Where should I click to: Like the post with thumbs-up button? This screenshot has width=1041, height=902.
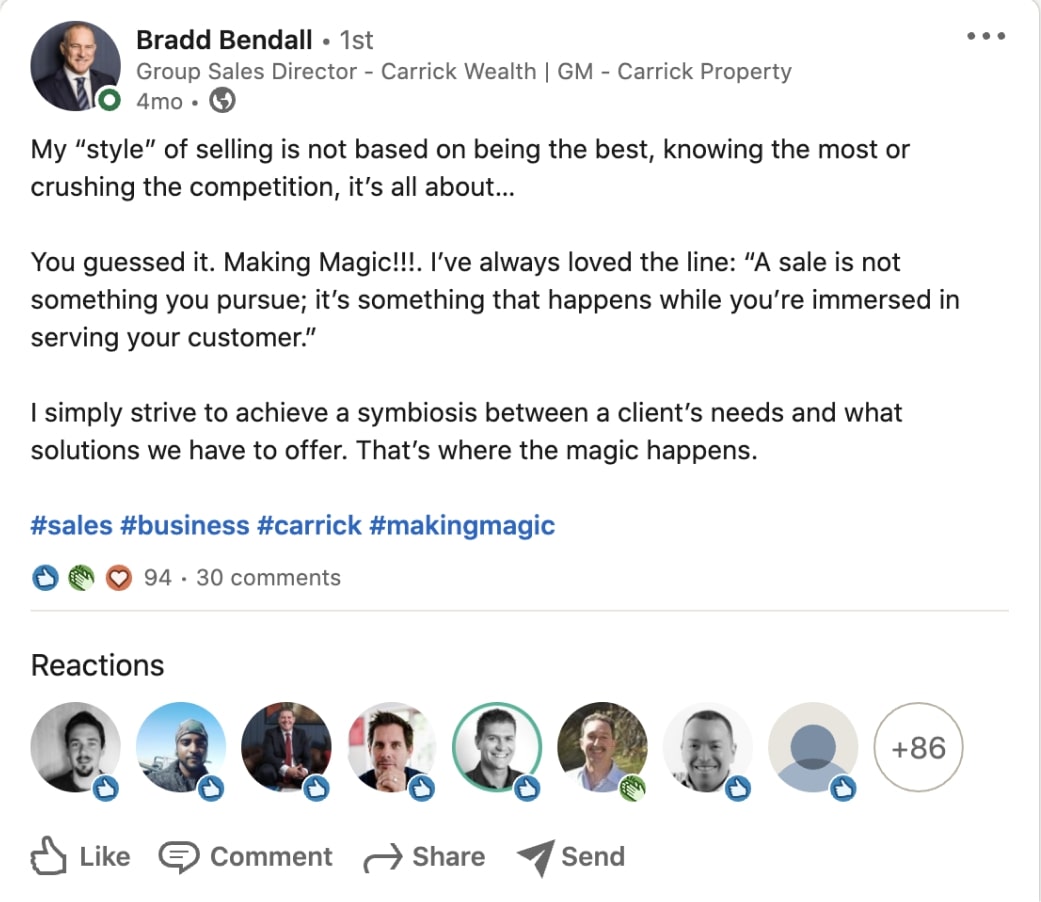click(x=80, y=857)
